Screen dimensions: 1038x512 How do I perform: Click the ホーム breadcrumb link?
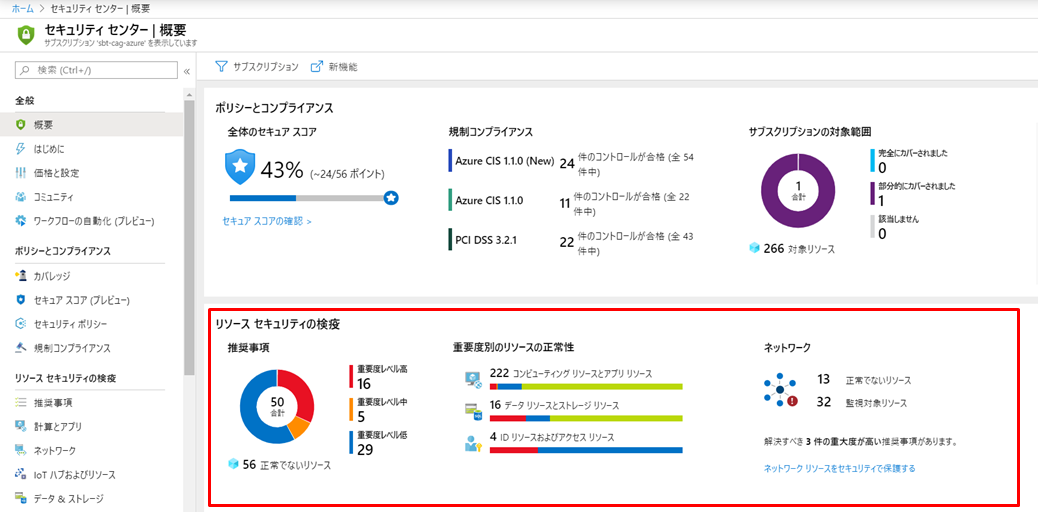click(x=23, y=10)
